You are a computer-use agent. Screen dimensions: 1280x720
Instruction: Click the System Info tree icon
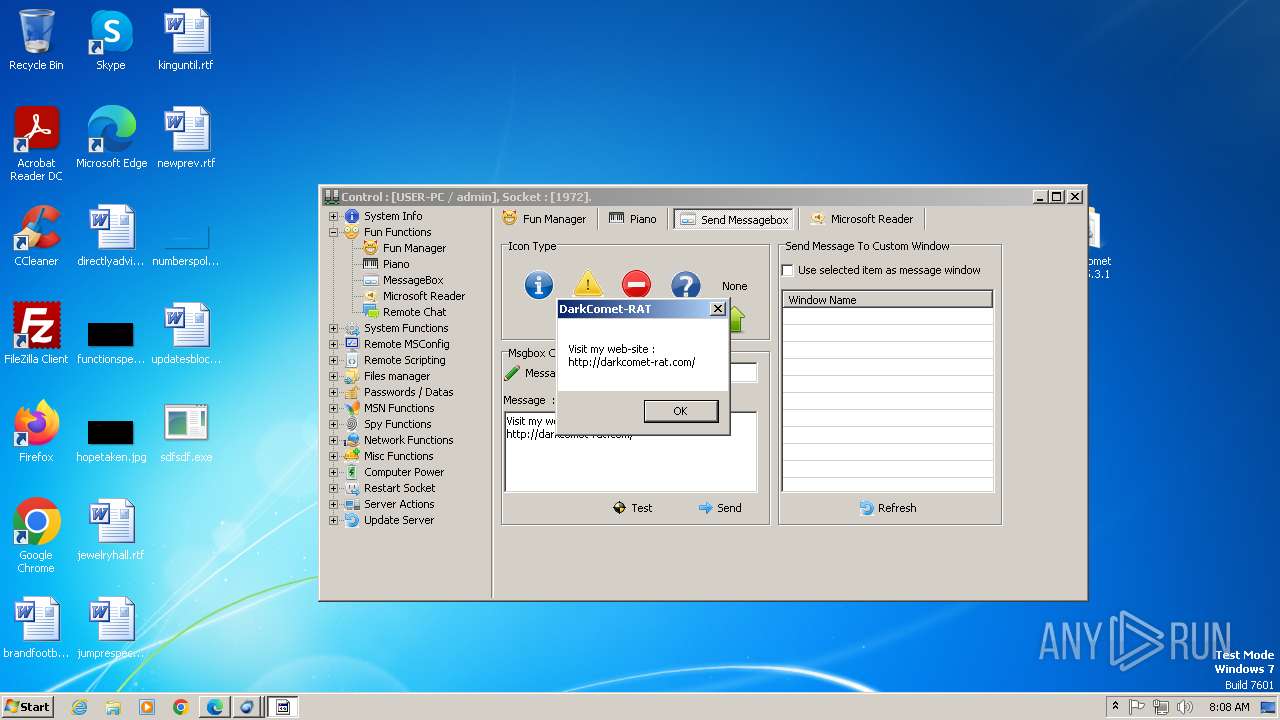coord(352,216)
